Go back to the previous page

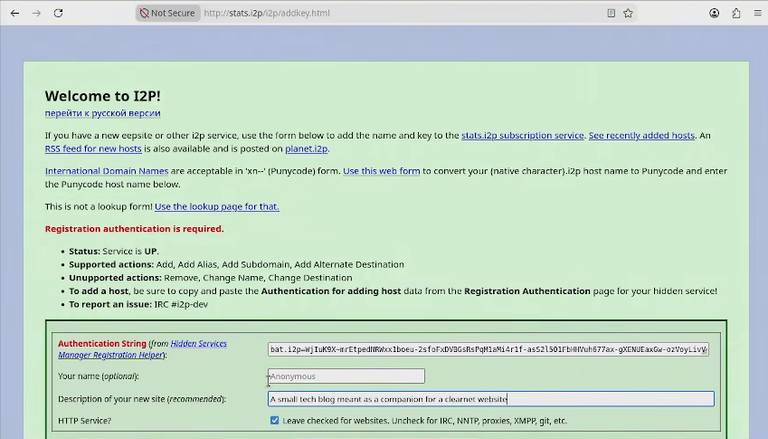15,13
